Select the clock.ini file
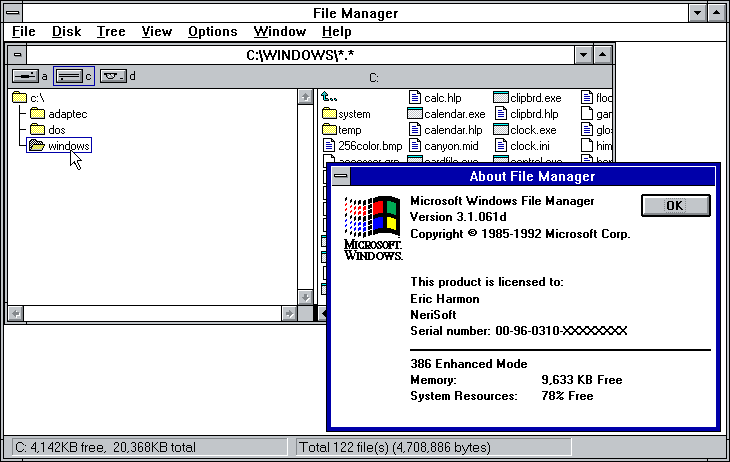Image resolution: width=730 pixels, height=462 pixels. click(522, 146)
